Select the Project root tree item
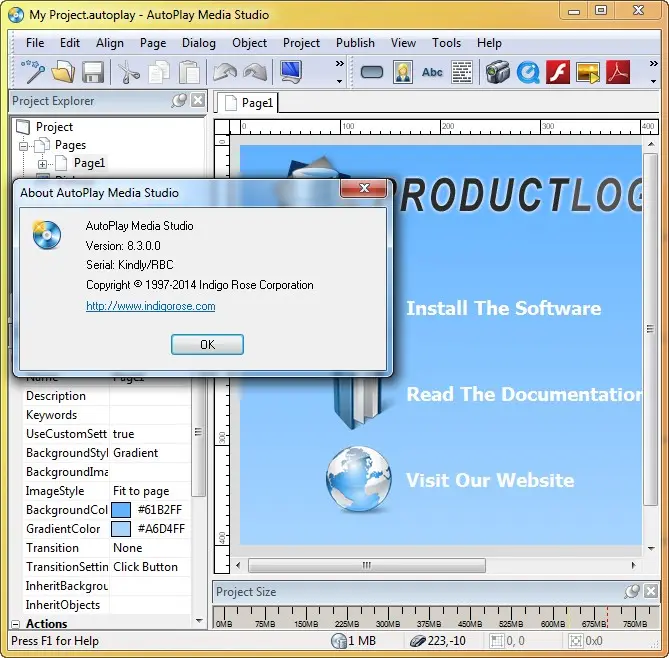This screenshot has height=658, width=669. 54,127
